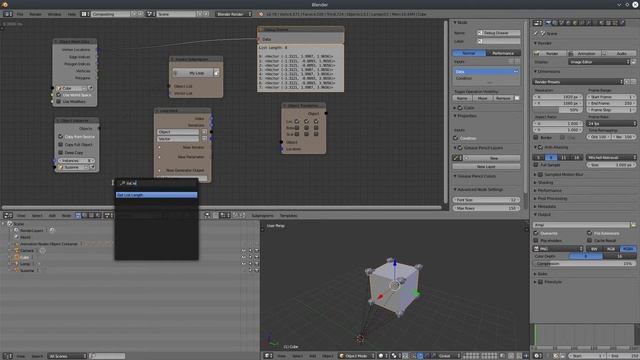Open the Display Image Editor dropdown
This screenshot has width=640, height=360.
(x=599, y=62)
